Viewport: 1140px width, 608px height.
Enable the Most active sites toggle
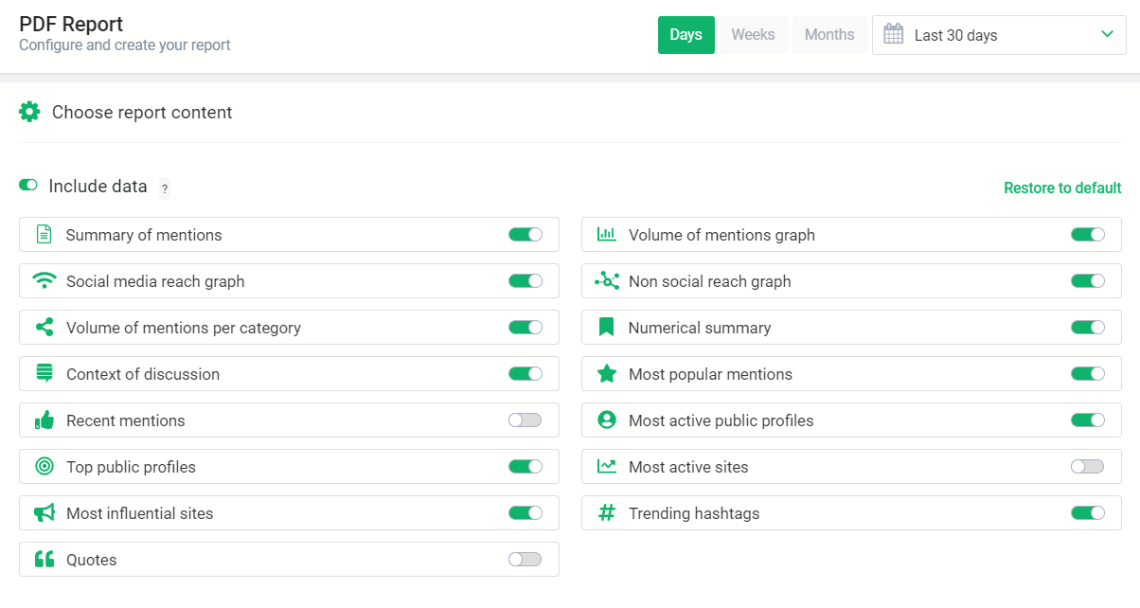tap(1087, 467)
